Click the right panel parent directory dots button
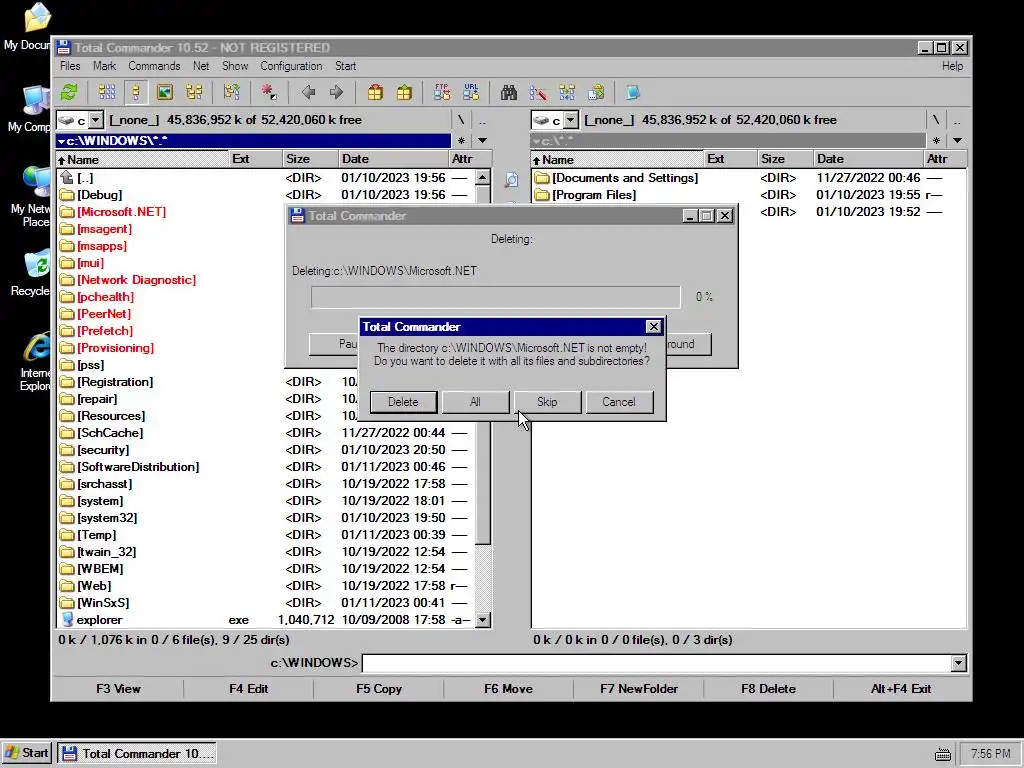The image size is (1024, 768). [x=957, y=120]
